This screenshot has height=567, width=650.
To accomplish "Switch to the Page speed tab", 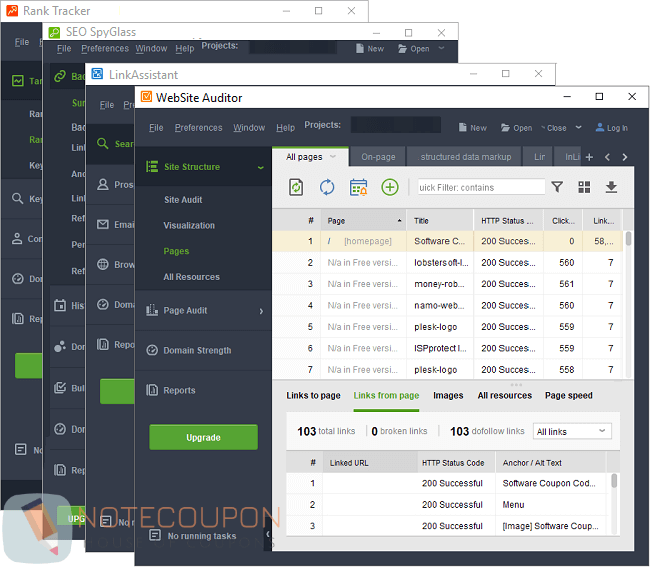I will (568, 395).
